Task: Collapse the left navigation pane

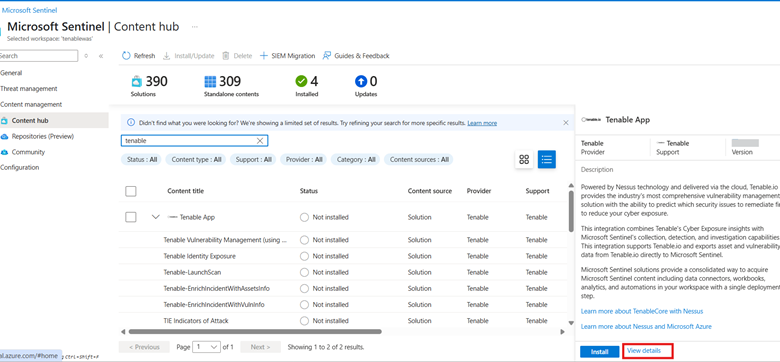Action: (x=101, y=56)
